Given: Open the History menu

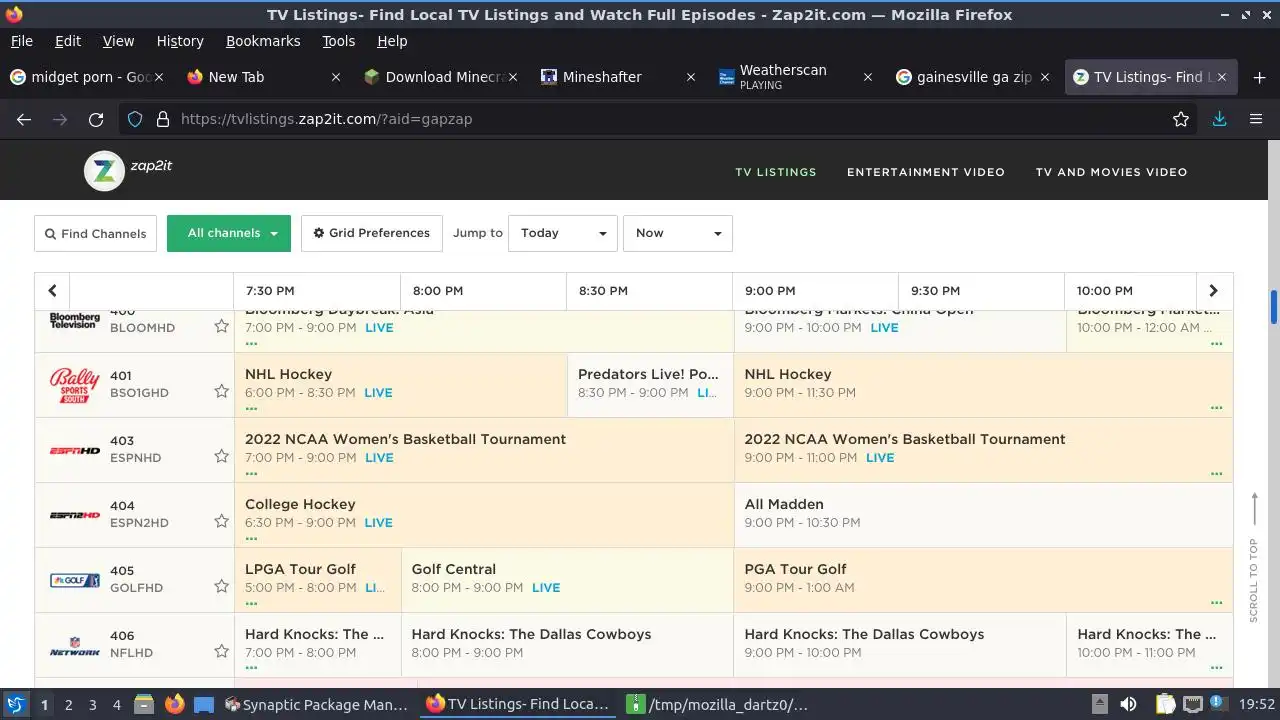Looking at the screenshot, I should [180, 41].
